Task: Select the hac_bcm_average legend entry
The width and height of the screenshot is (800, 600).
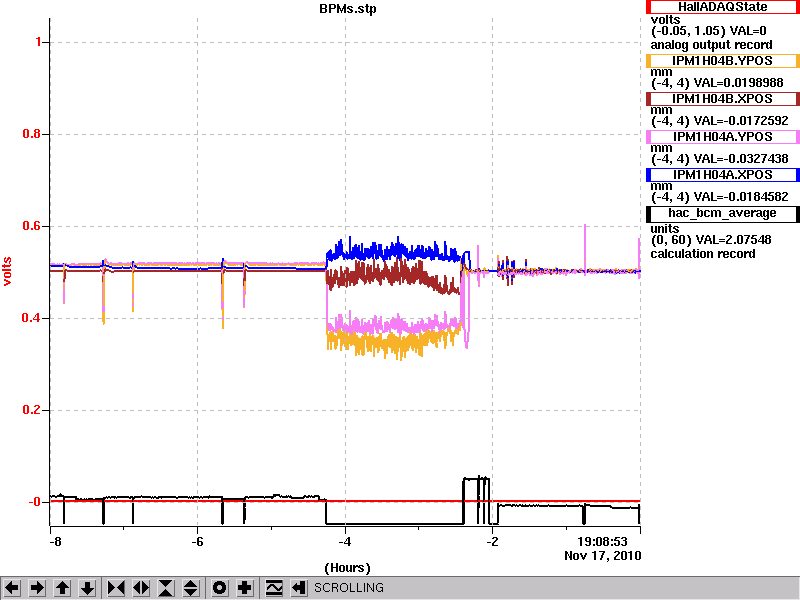Action: 722,213
